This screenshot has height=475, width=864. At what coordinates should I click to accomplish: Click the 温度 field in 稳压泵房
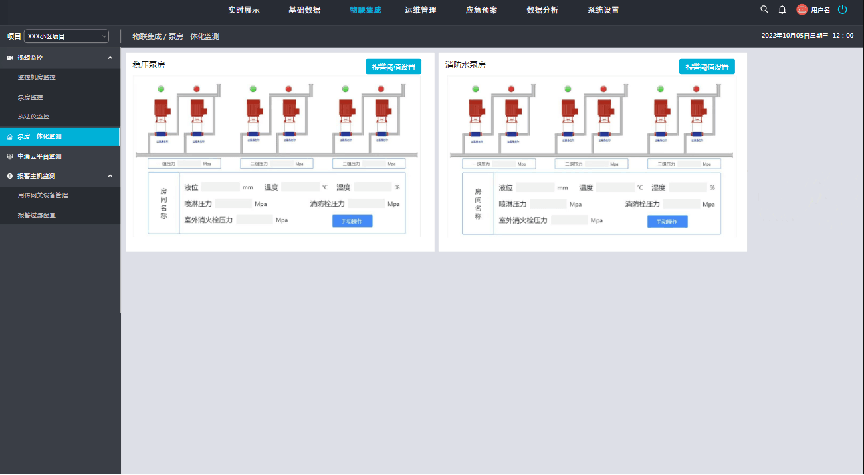tap(300, 187)
